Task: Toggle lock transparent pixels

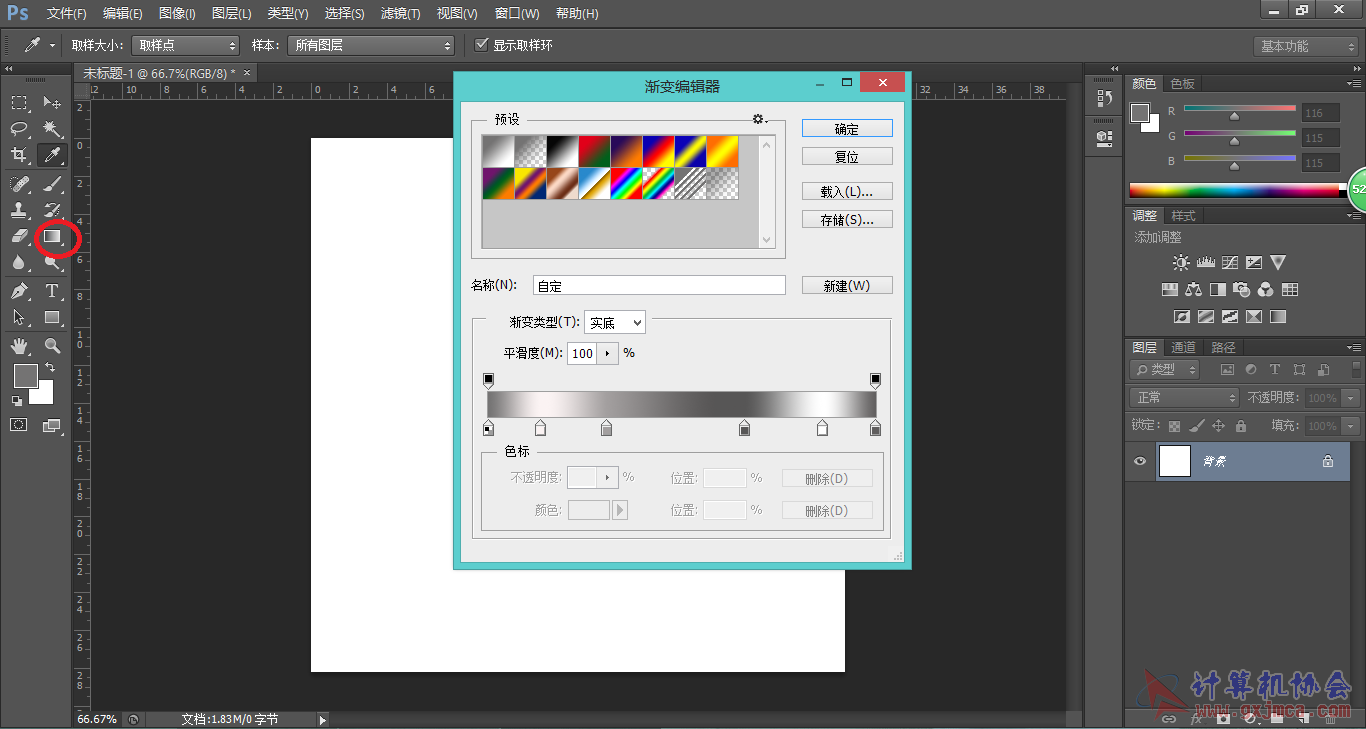Action: (x=1175, y=426)
